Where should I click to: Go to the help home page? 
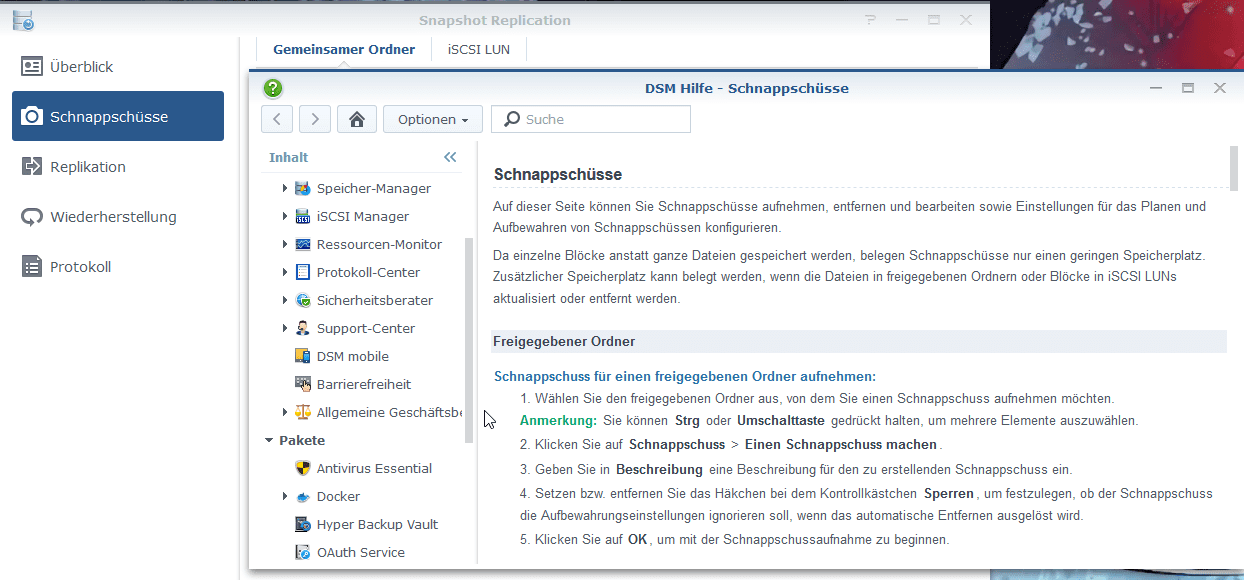pyautogui.click(x=356, y=119)
